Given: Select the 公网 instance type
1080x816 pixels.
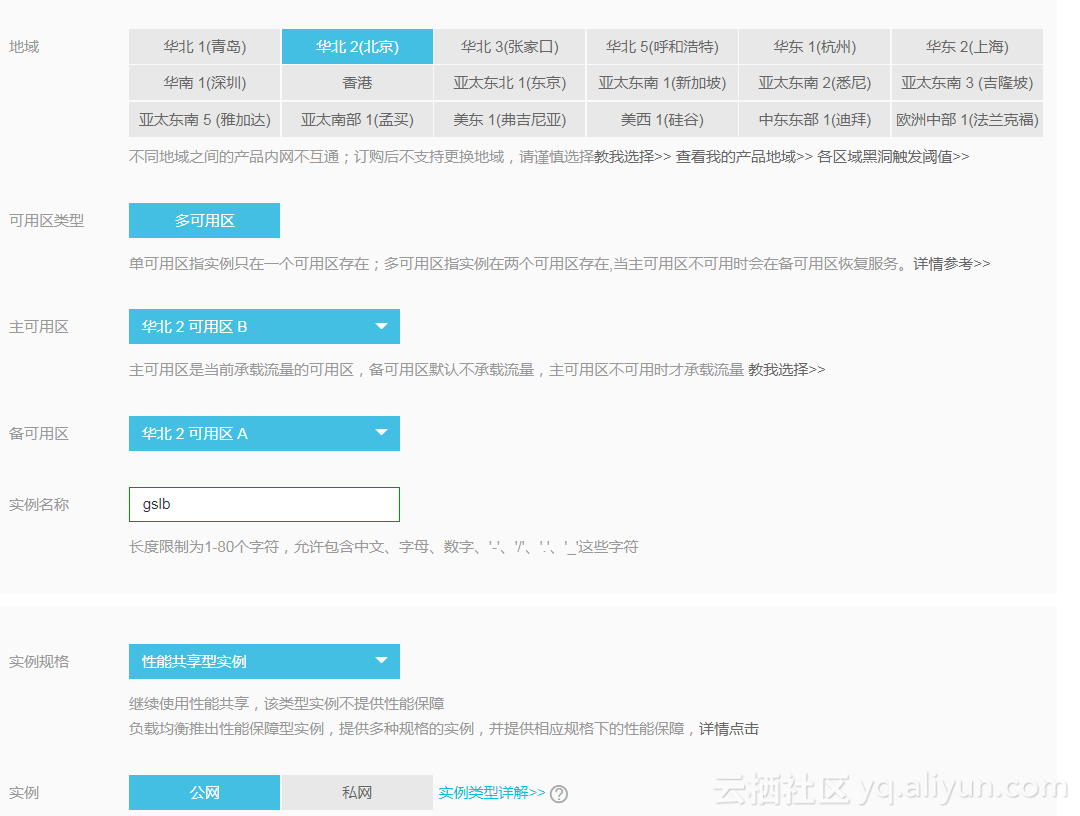Looking at the screenshot, I should pos(205,793).
